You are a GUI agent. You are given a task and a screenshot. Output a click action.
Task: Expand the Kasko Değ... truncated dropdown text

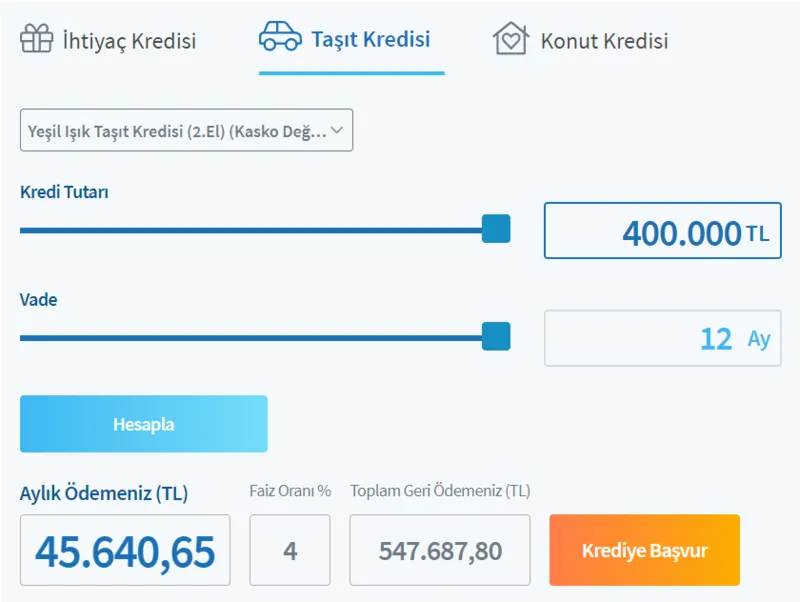[310, 130]
